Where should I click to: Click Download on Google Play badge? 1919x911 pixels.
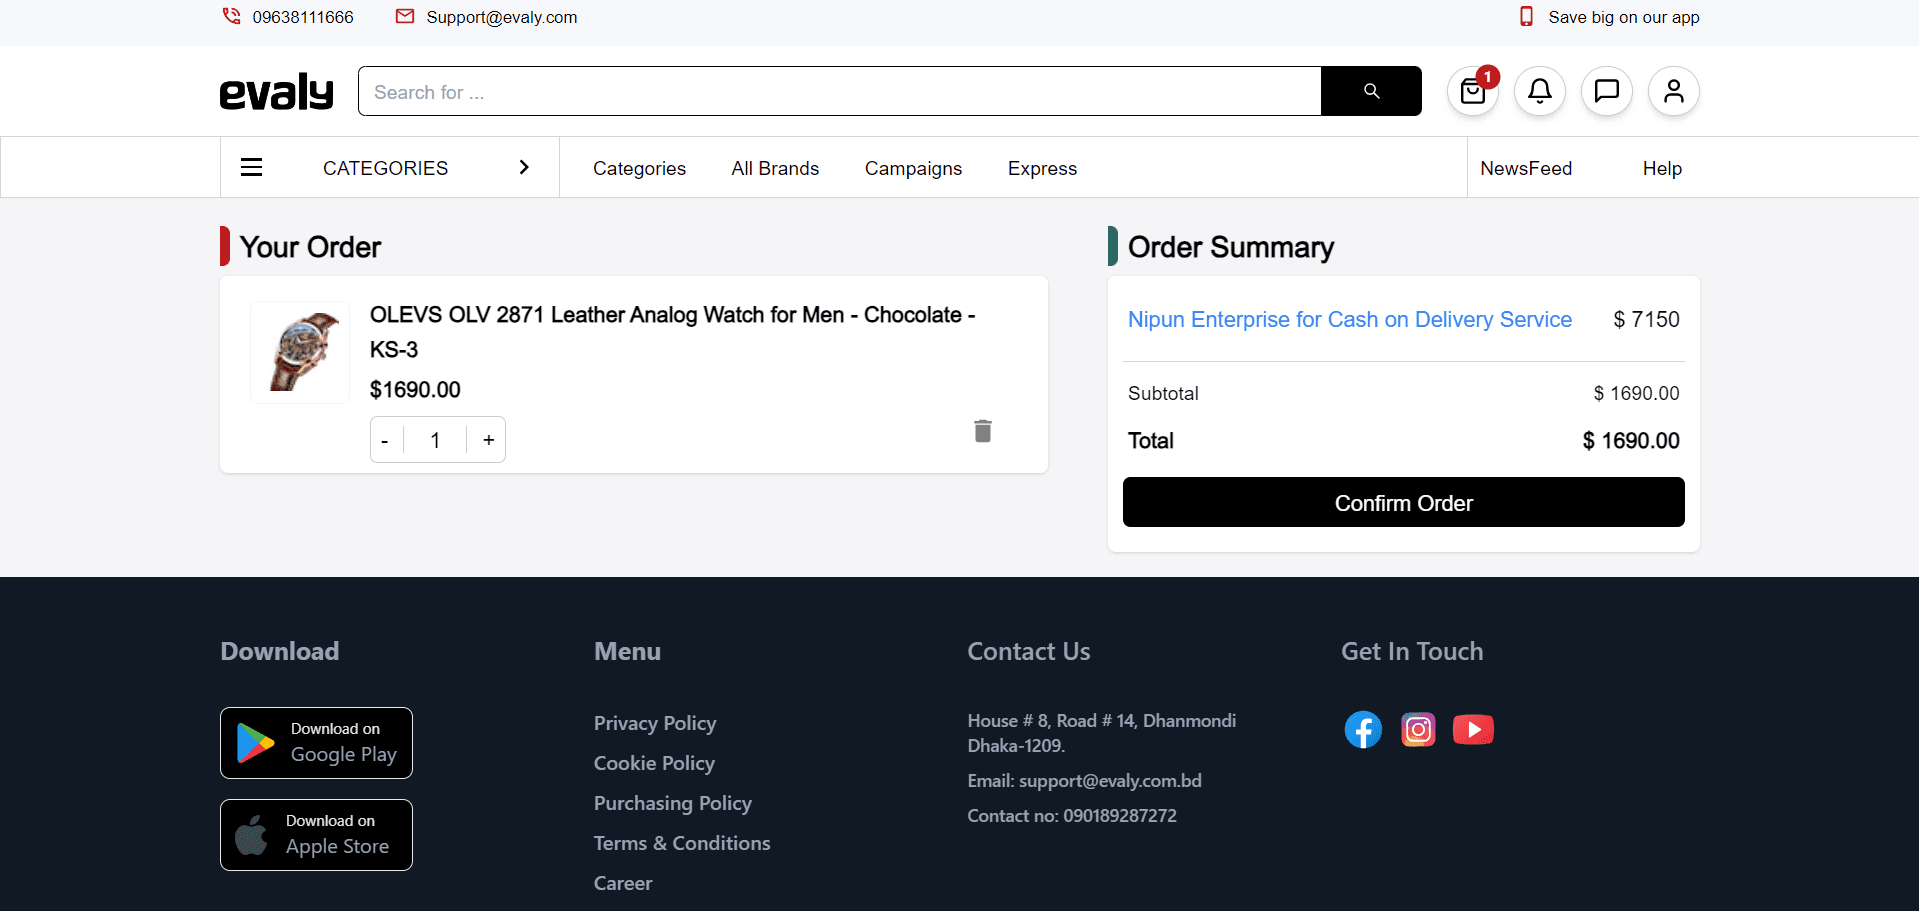click(316, 743)
